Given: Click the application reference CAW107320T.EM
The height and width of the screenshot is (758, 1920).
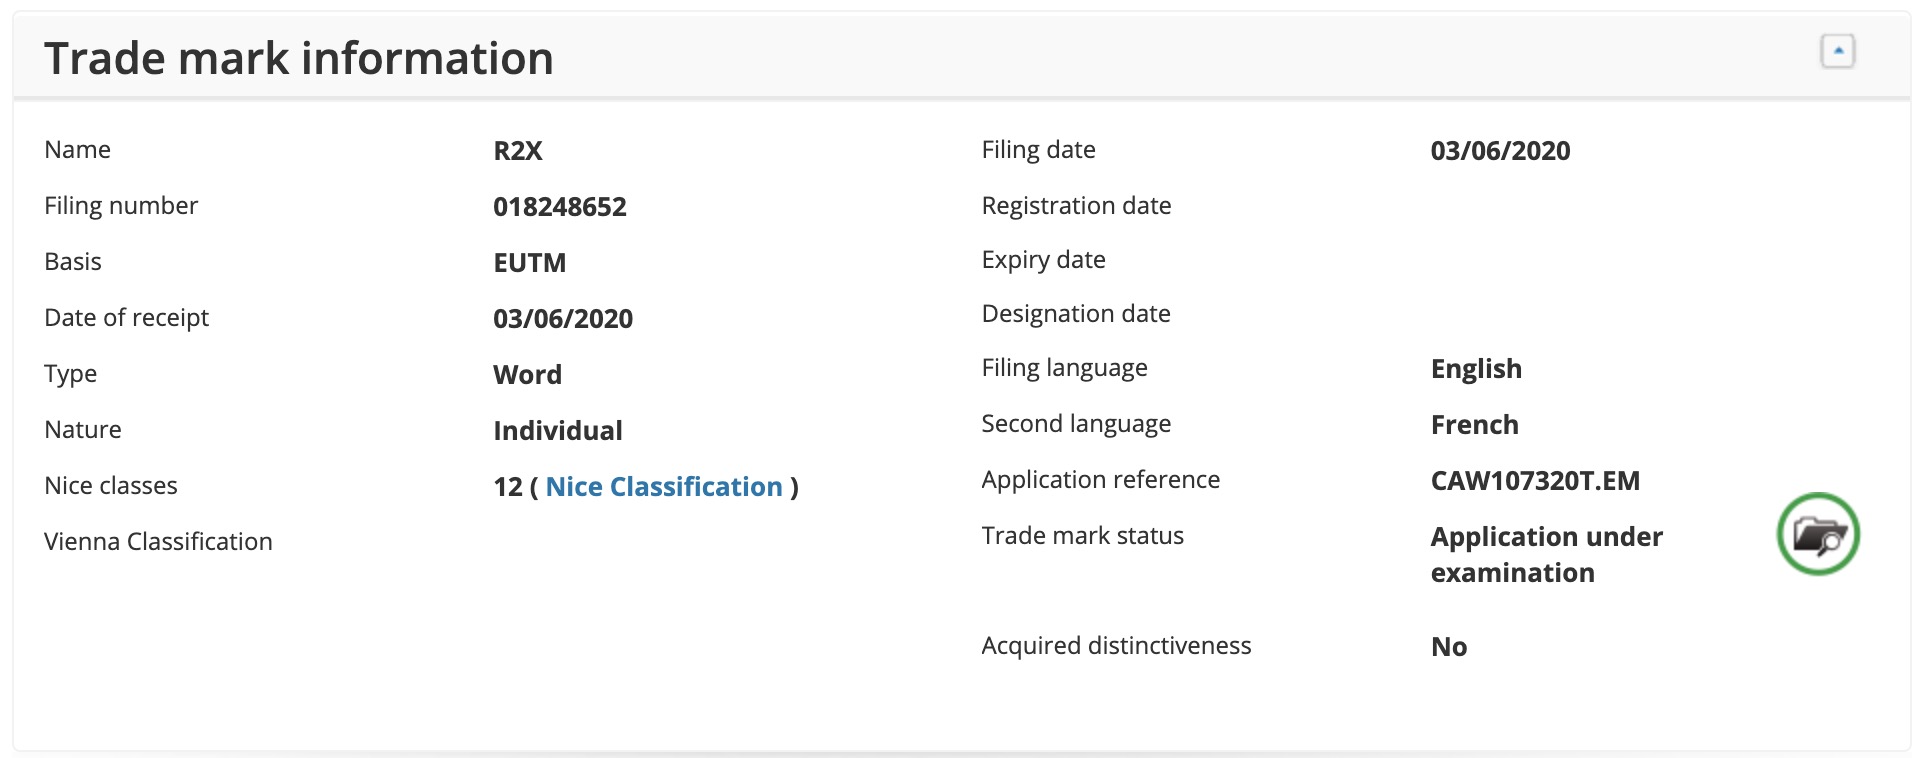Looking at the screenshot, I should pos(1535,481).
